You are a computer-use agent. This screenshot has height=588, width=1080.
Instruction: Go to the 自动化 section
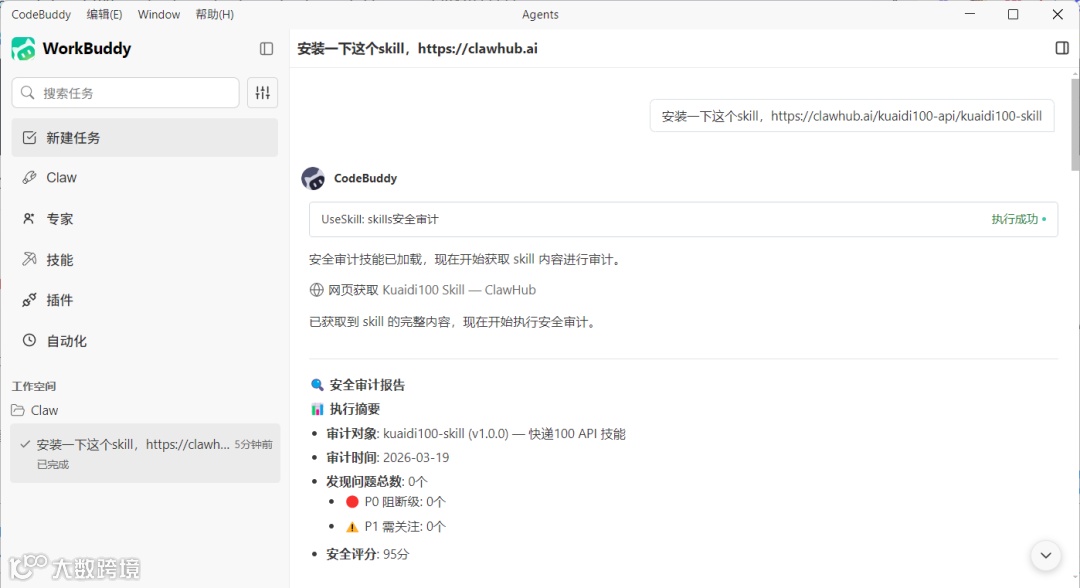145,341
